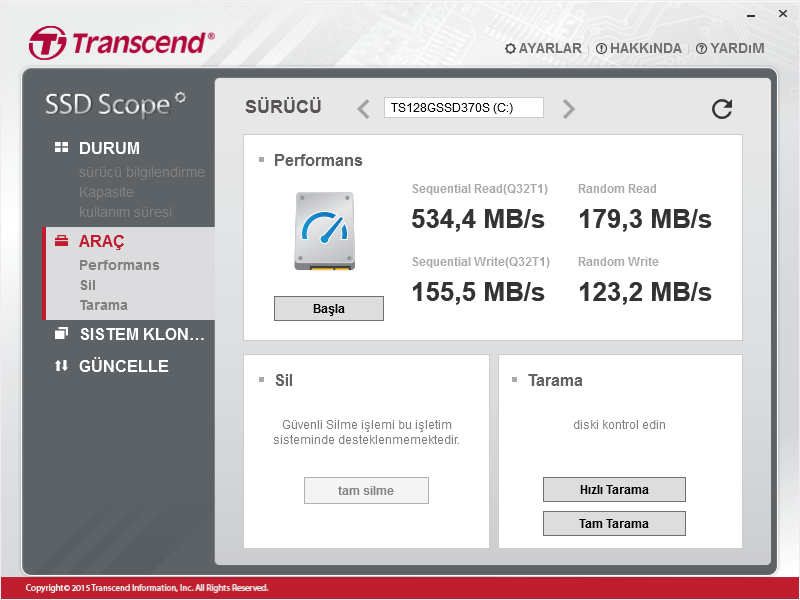
Task: Open AYARLAR settings link
Action: pos(550,48)
